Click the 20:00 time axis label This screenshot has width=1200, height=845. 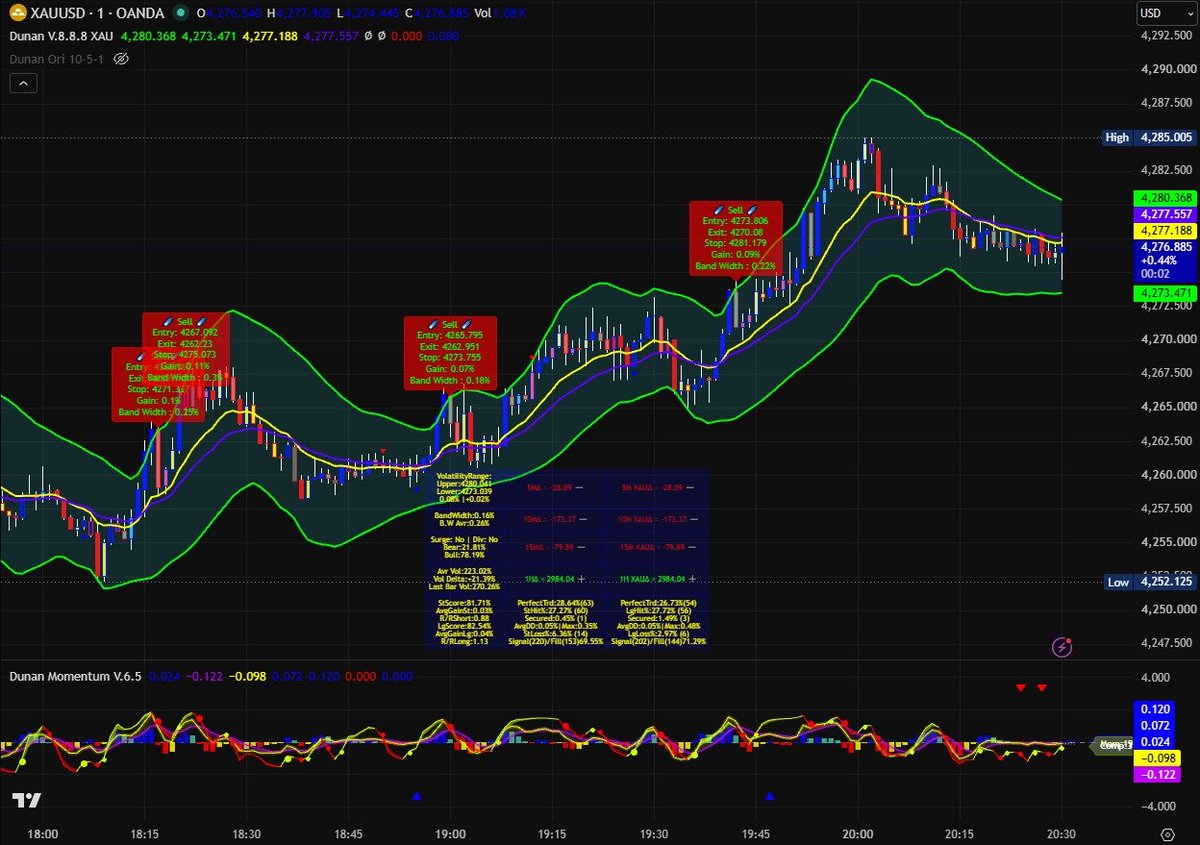tap(858, 832)
